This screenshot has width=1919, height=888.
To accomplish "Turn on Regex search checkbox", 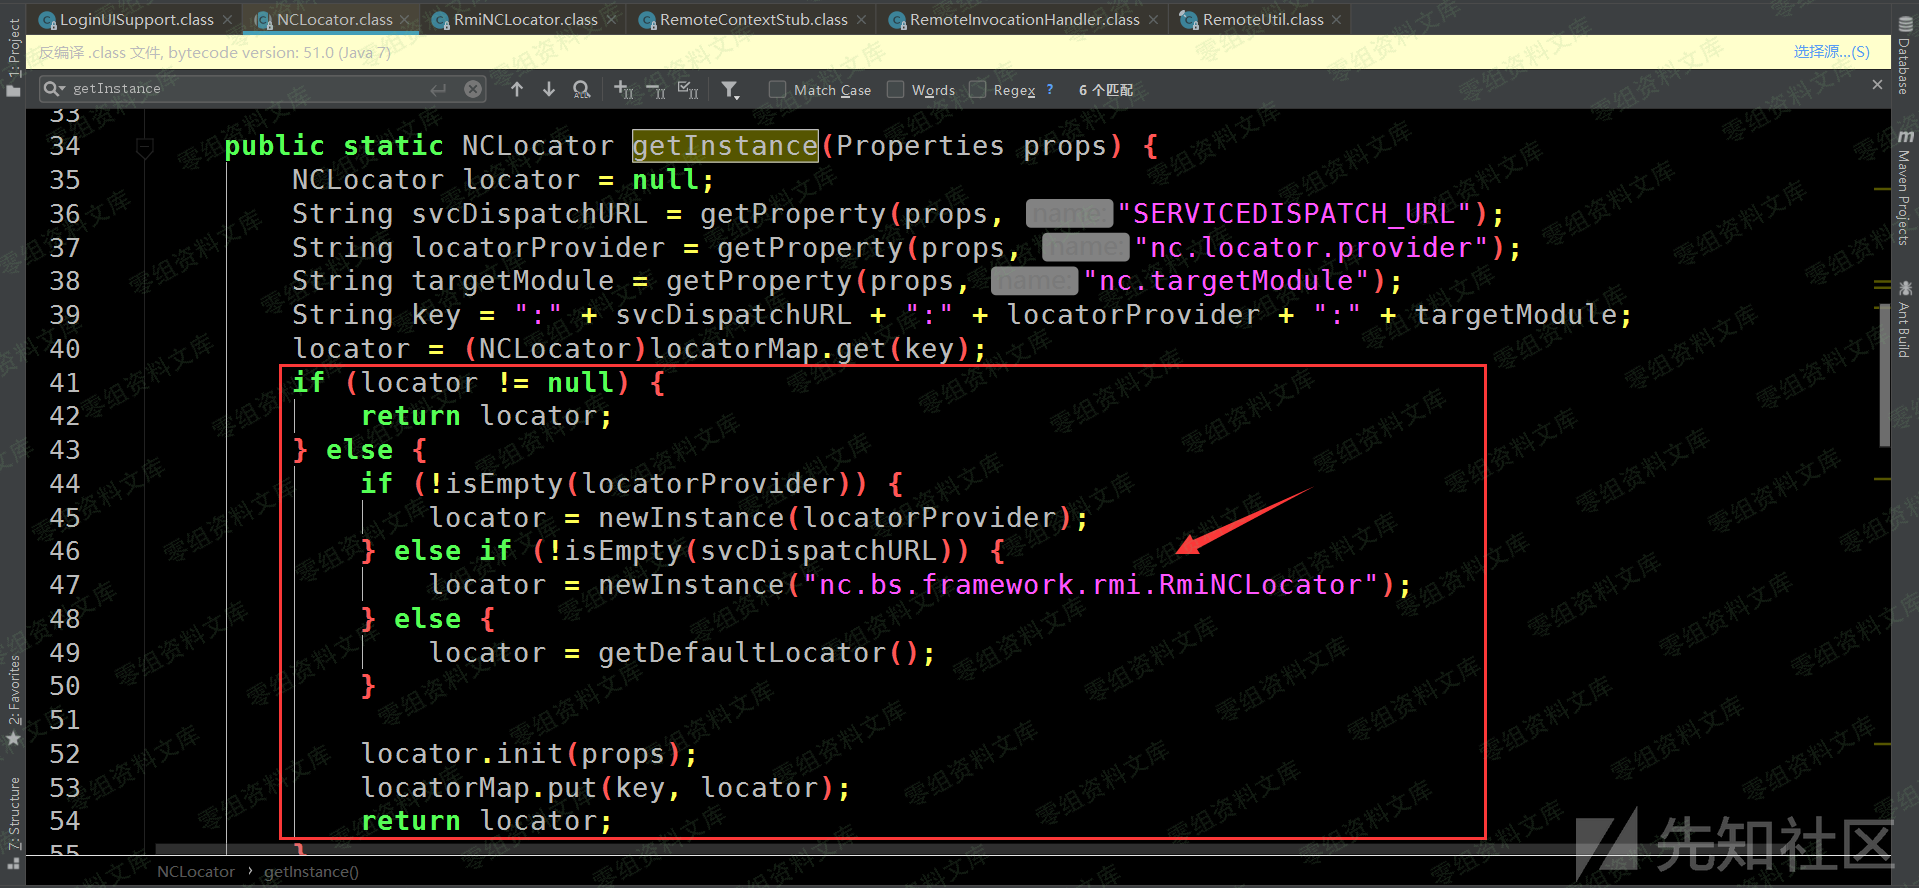I will point(978,90).
